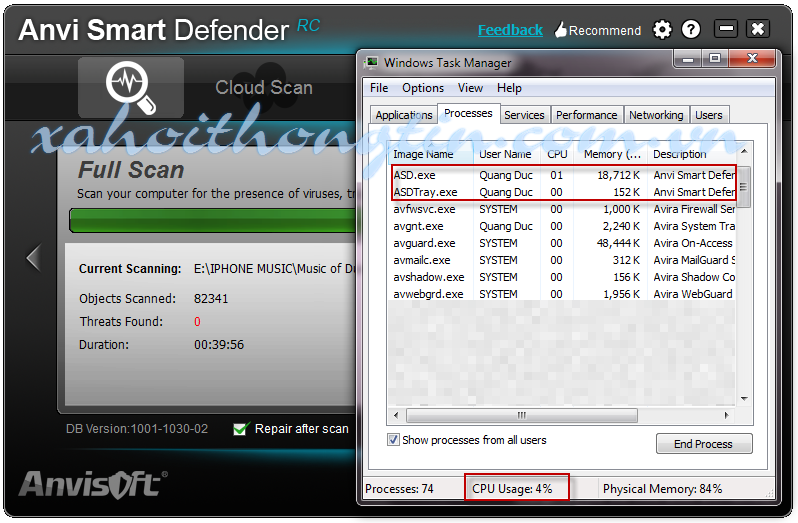Open the File menu in Task Manager
This screenshot has height=523, width=798.
click(x=379, y=88)
